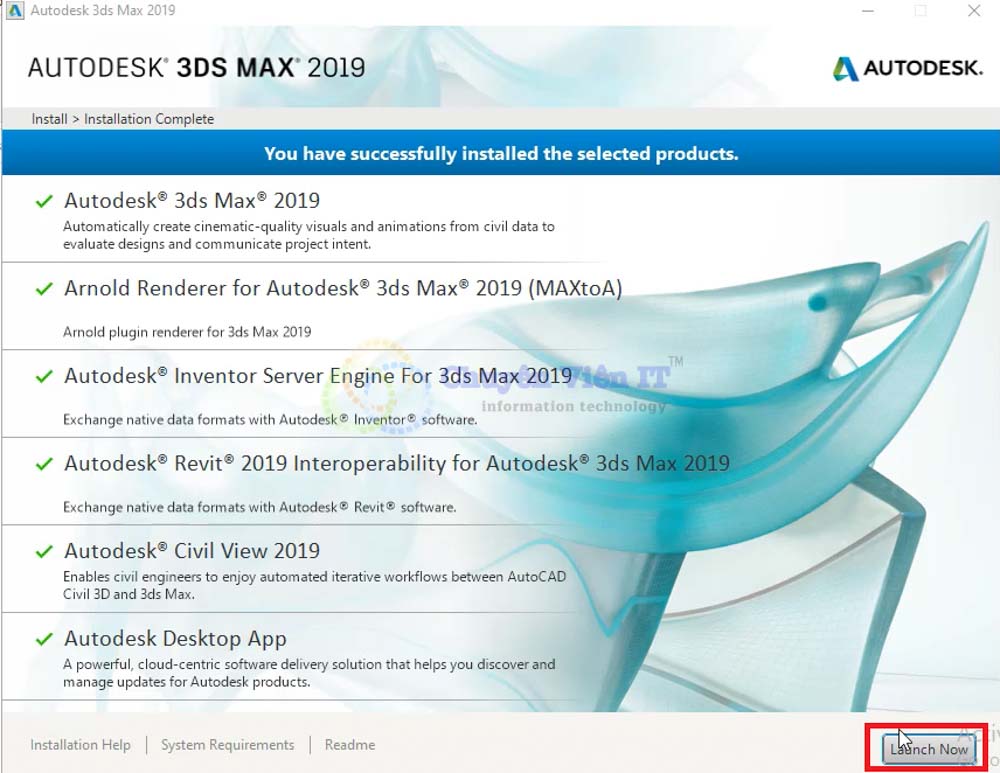
Task: Select the Autodesk Civil View 2019 entry
Action: [x=192, y=551]
